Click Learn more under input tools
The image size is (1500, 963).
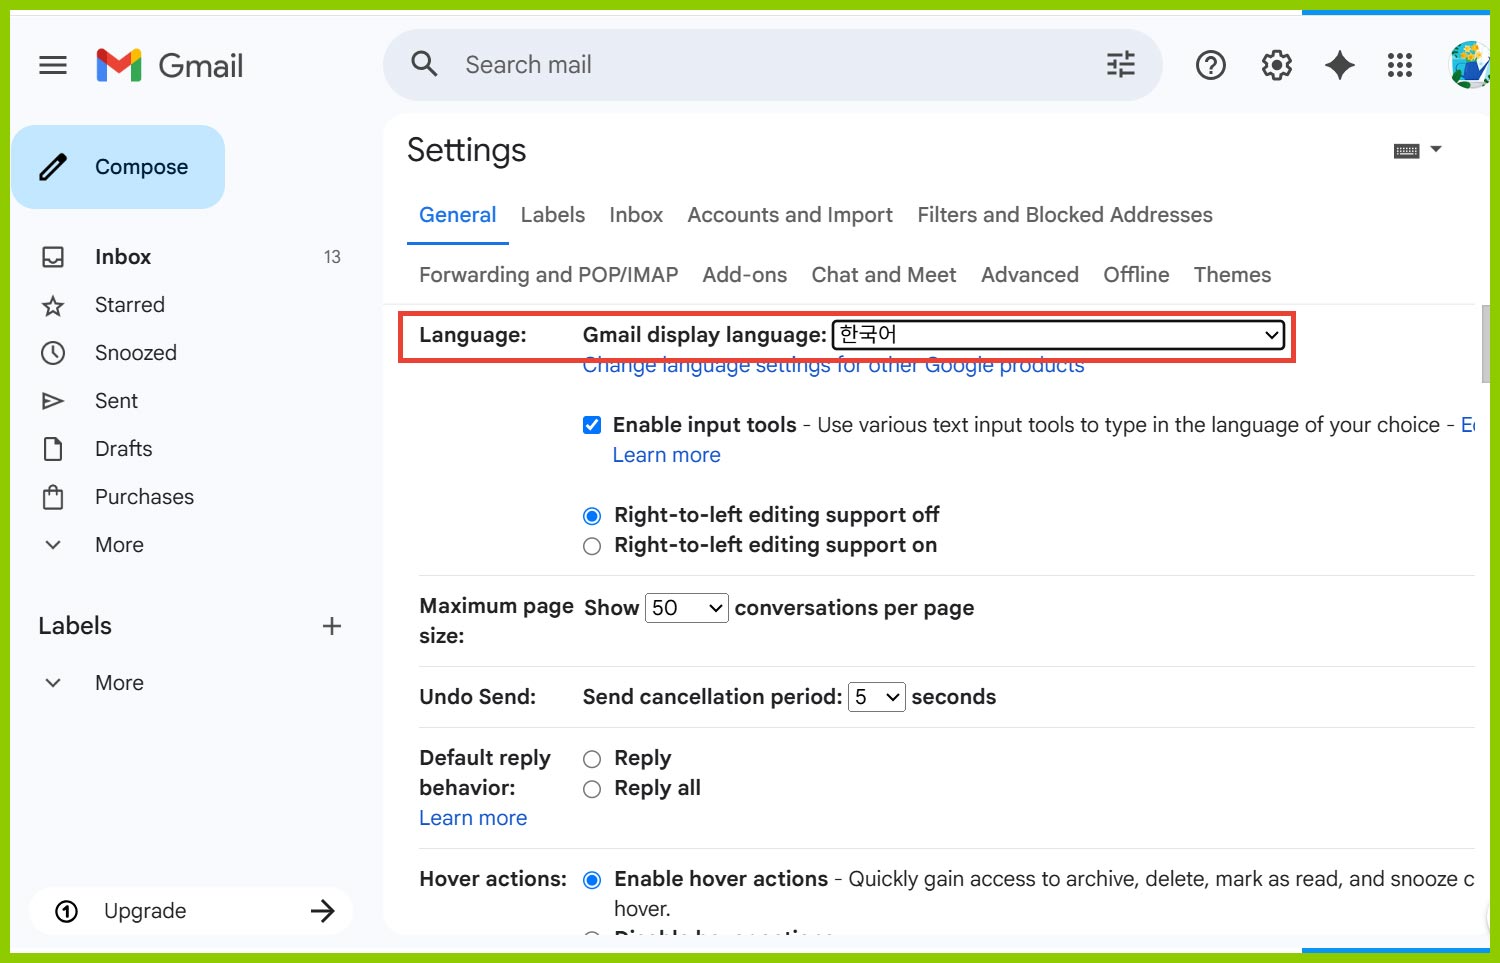point(666,455)
